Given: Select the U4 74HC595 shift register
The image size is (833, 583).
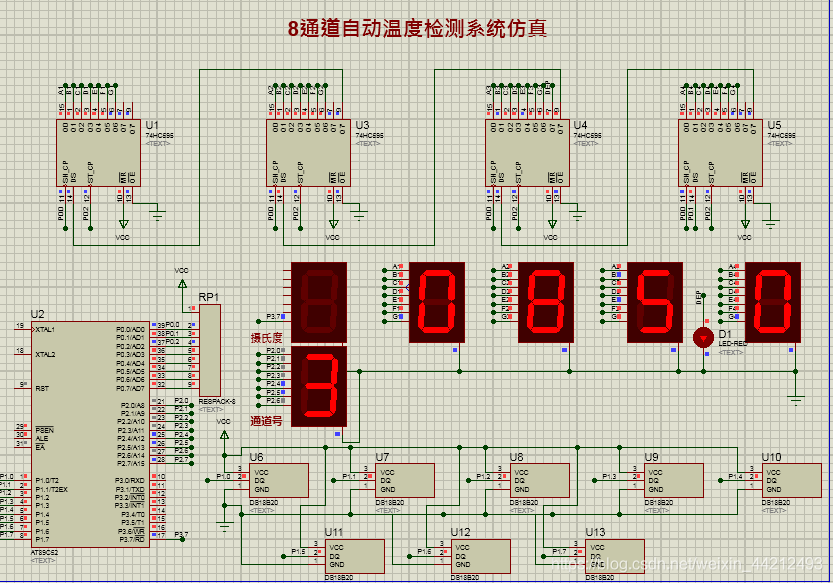Looking at the screenshot, I should [527, 153].
